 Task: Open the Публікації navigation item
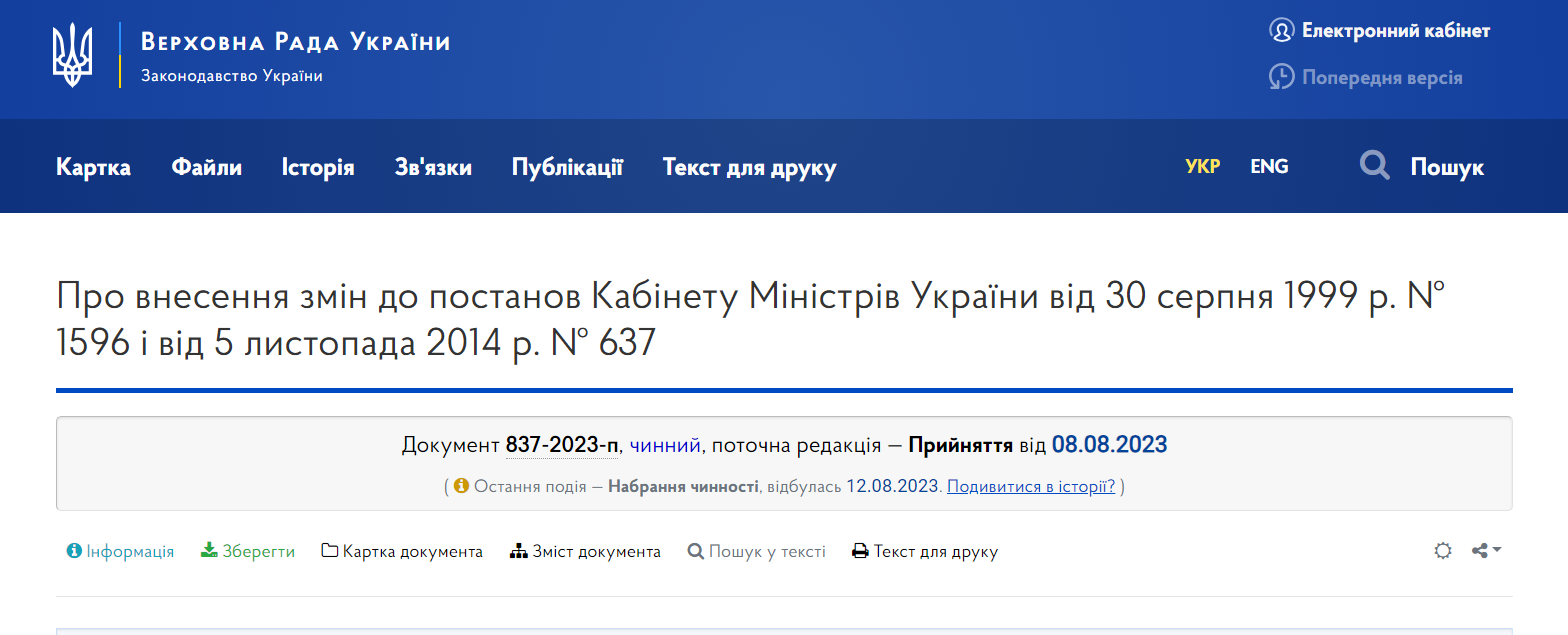pyautogui.click(x=567, y=167)
